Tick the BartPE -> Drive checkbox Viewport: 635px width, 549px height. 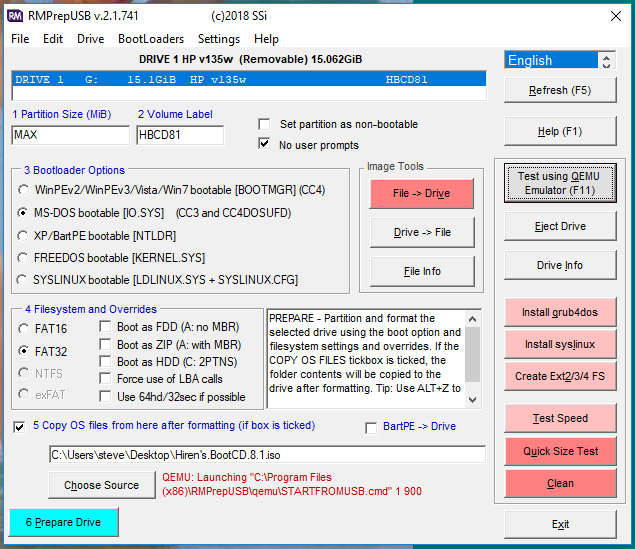click(371, 428)
